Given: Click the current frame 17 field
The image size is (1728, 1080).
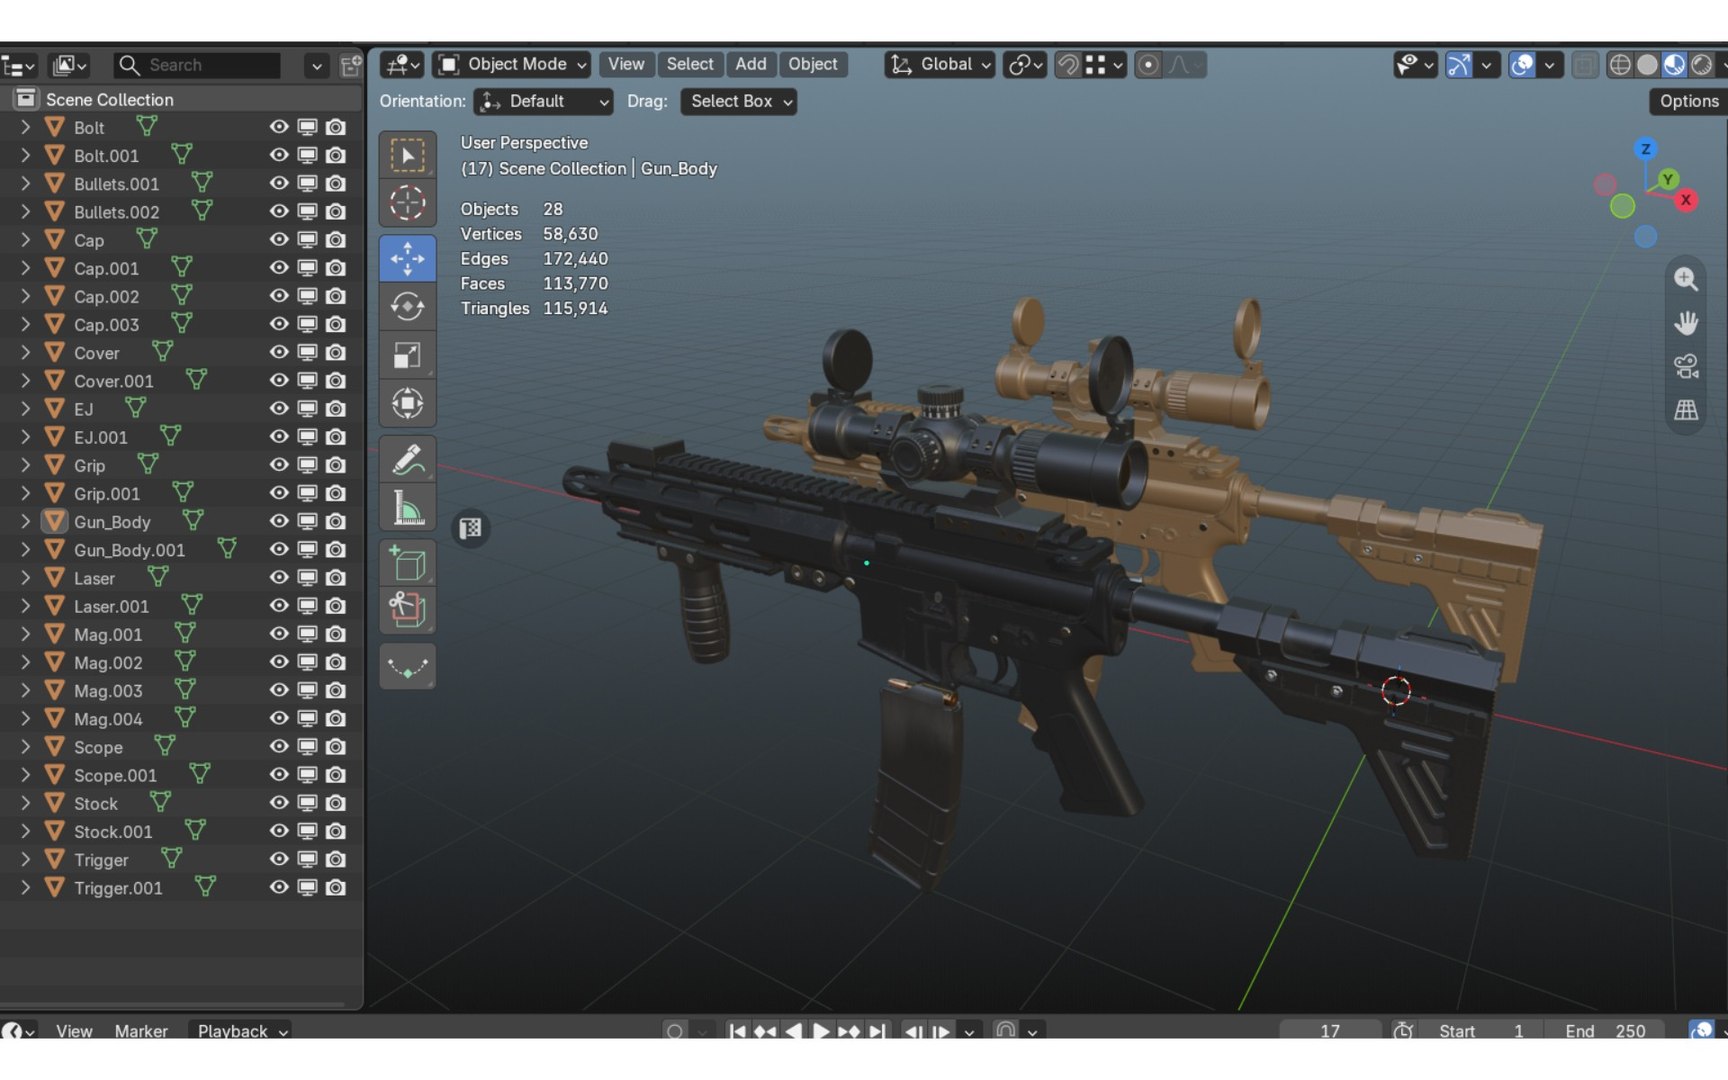Looking at the screenshot, I should click(1330, 1030).
